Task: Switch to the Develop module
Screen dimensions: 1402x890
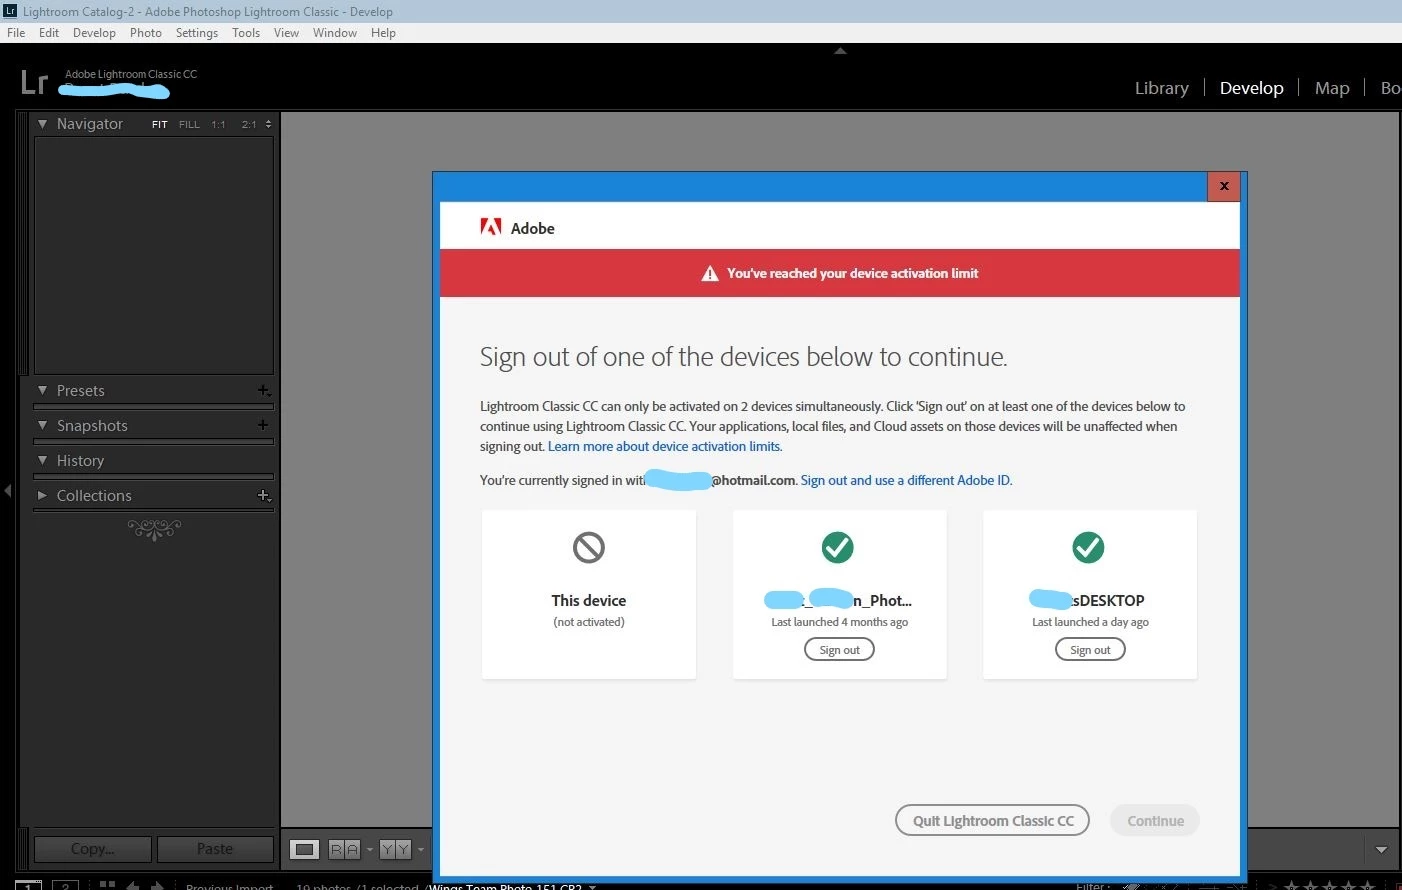Action: pos(1251,88)
